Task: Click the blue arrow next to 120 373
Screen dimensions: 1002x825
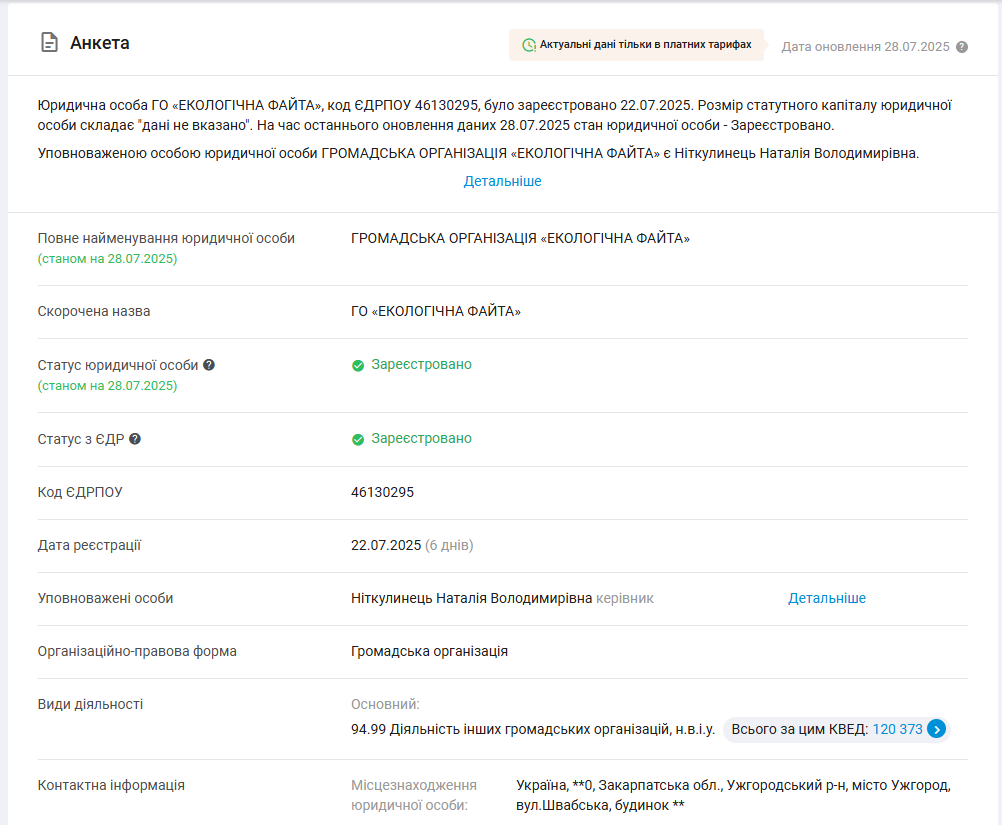Action: point(936,729)
